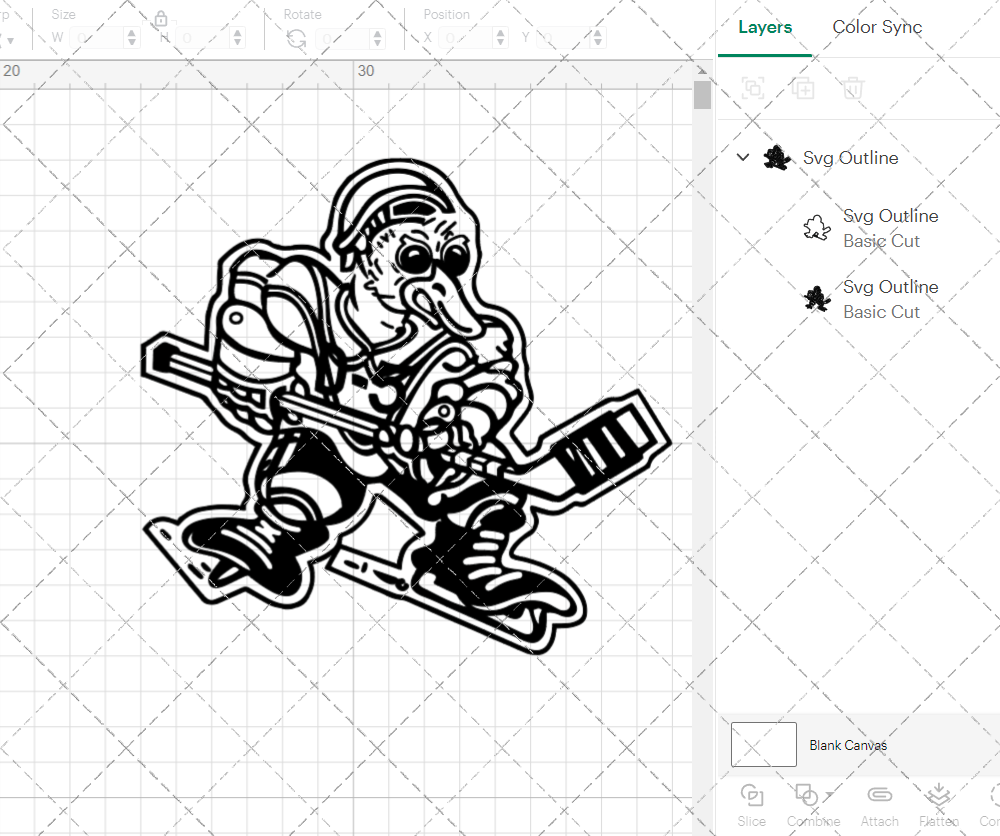The height and width of the screenshot is (836, 1000).
Task: Click the canvas vertical scrollbar thumb
Action: [x=702, y=95]
